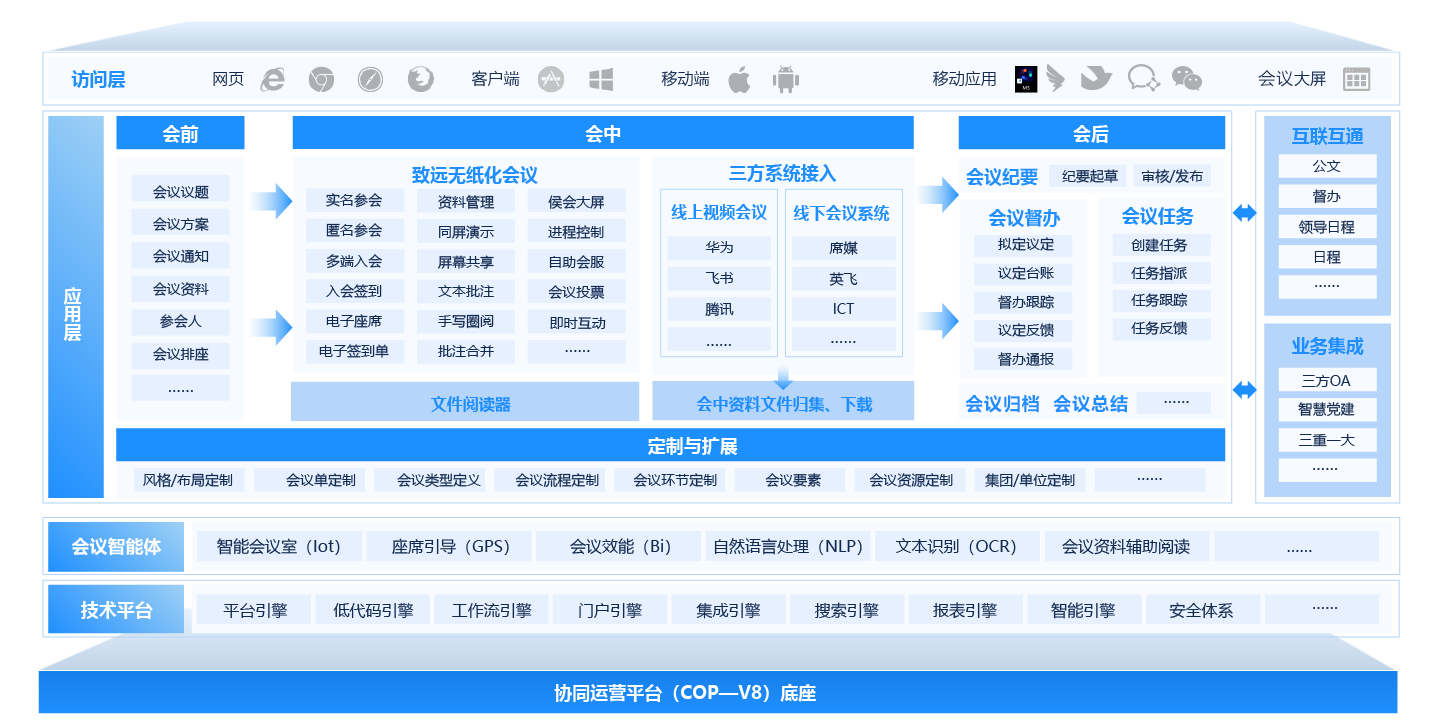The height and width of the screenshot is (720, 1440).
Task: Click the 侯会大屏 item
Action: tap(577, 201)
